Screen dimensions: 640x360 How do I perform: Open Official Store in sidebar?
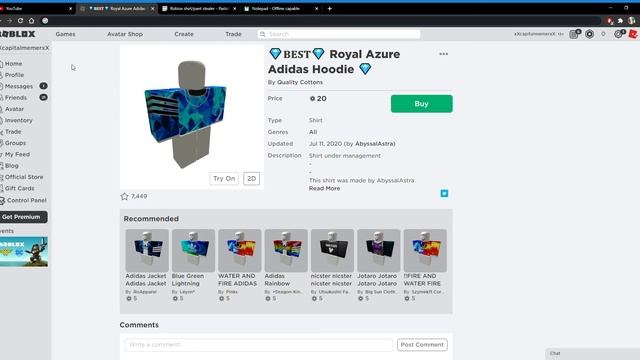coord(24,177)
